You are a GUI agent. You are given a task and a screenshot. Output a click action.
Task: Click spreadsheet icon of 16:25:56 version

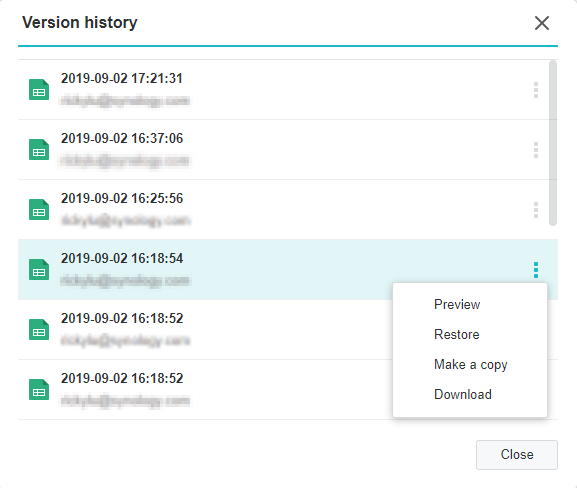39,209
